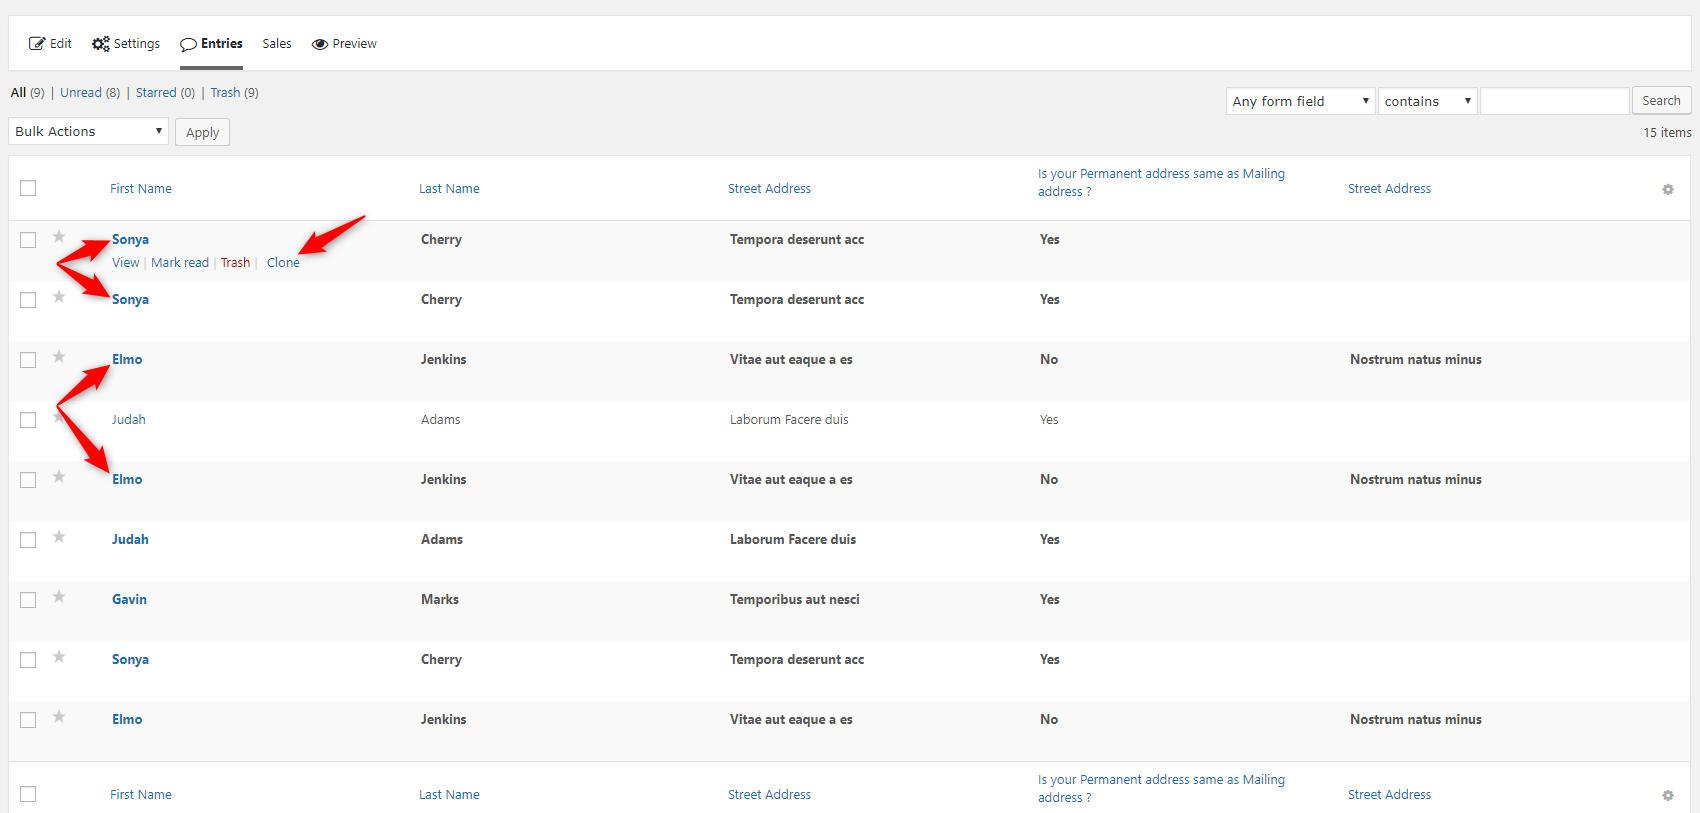Select checkbox for first Elmo Jenkins row
Image resolution: width=1700 pixels, height=813 pixels.
click(28, 360)
